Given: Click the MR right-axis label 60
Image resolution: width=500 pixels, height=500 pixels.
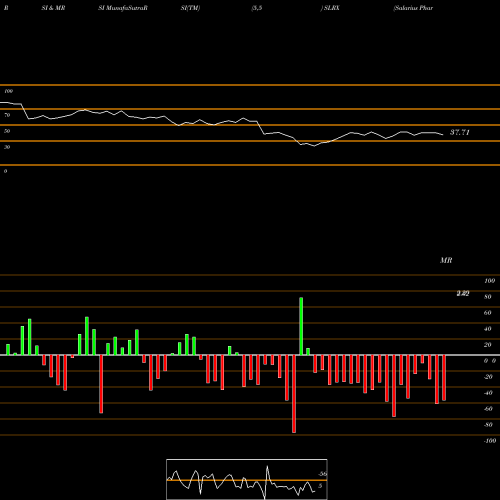Looking at the screenshot, I should coord(488,313).
